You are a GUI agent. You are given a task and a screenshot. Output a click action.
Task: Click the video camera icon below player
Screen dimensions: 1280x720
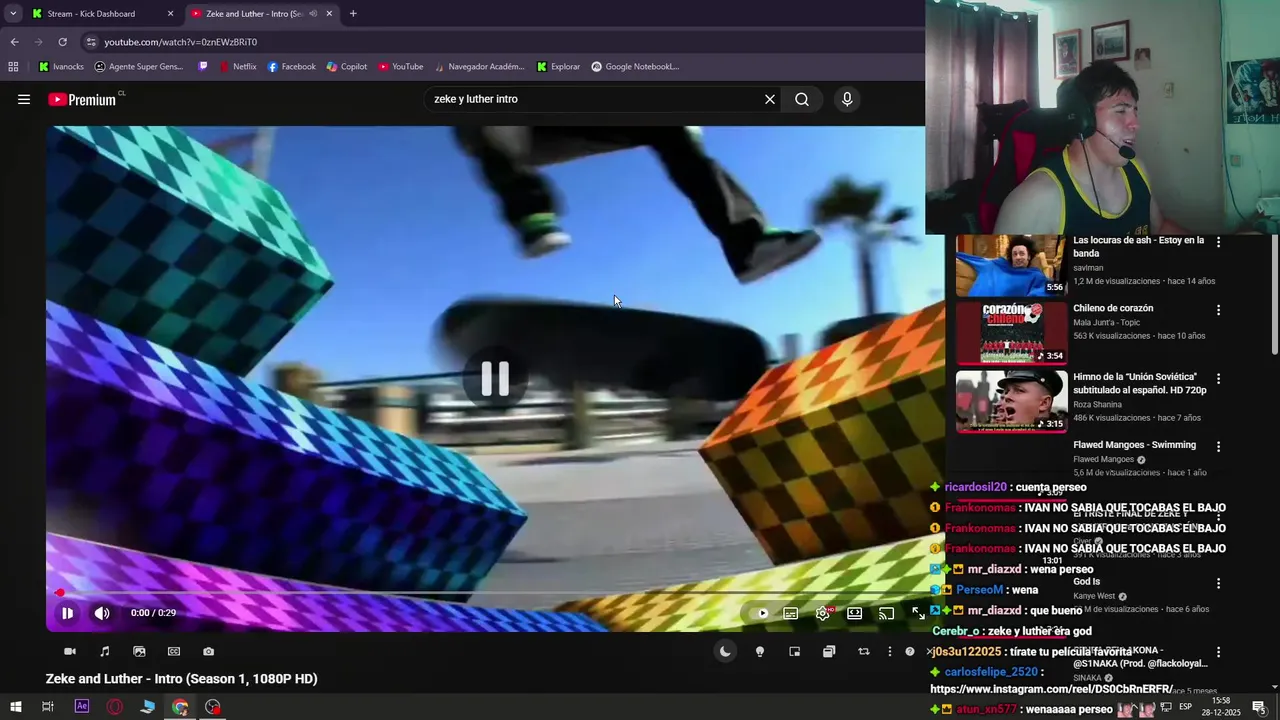pyautogui.click(x=70, y=651)
